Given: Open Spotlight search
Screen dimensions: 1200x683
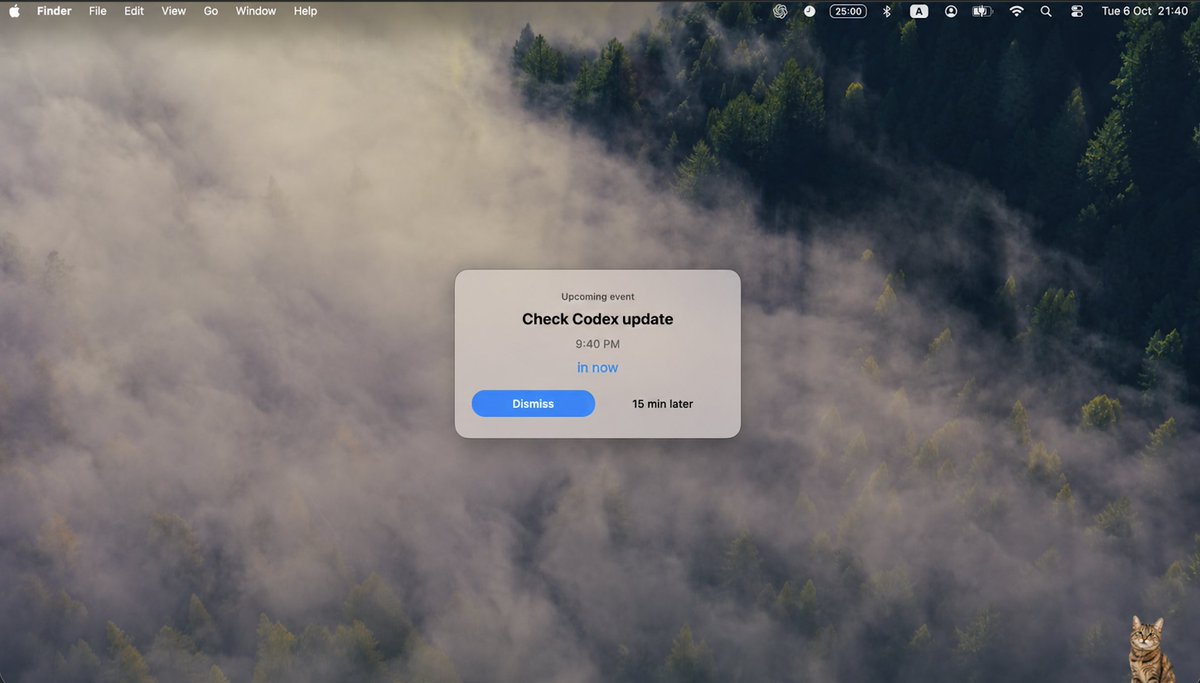Looking at the screenshot, I should pyautogui.click(x=1046, y=11).
